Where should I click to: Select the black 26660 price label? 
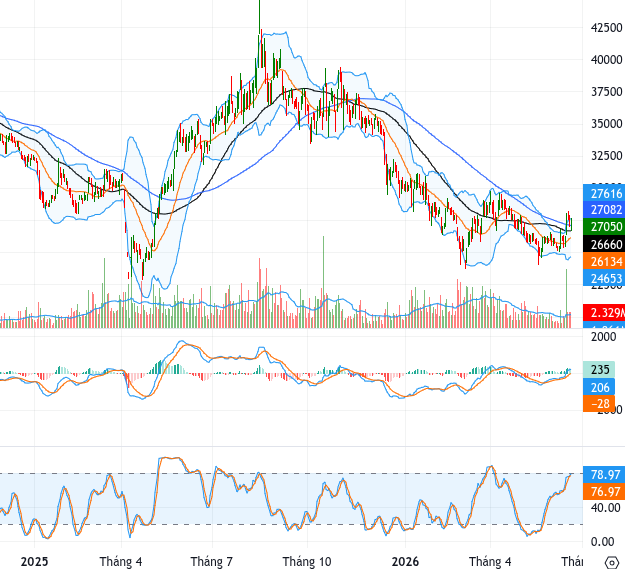pyautogui.click(x=604, y=244)
